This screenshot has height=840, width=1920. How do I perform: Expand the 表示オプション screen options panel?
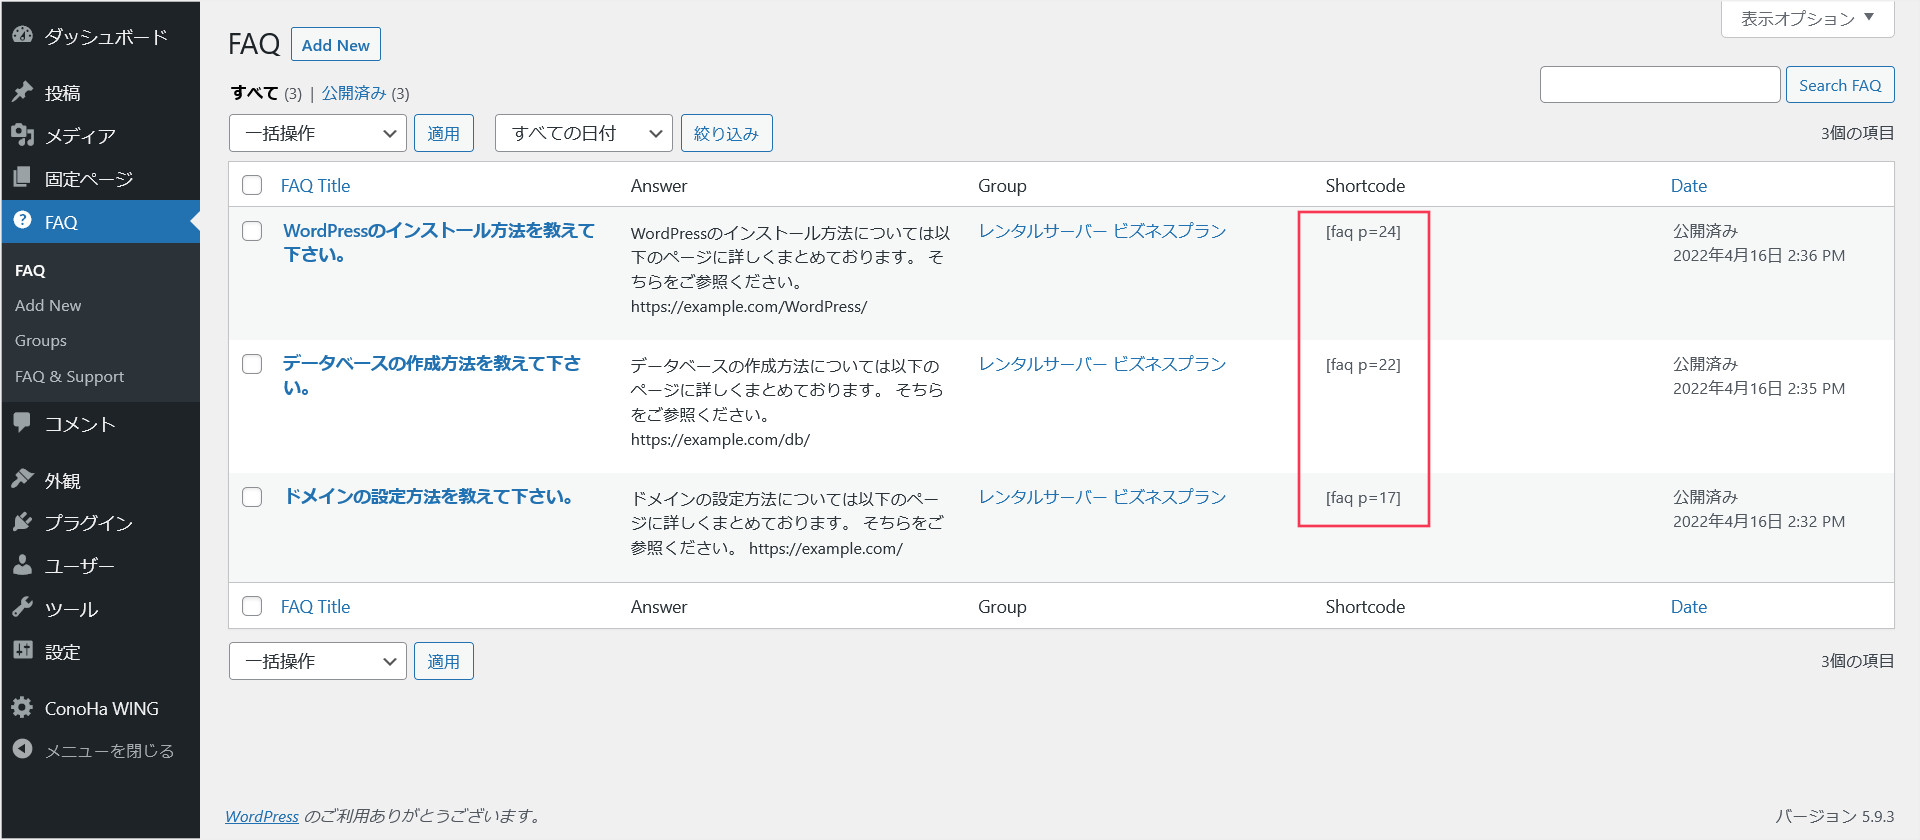(1807, 18)
